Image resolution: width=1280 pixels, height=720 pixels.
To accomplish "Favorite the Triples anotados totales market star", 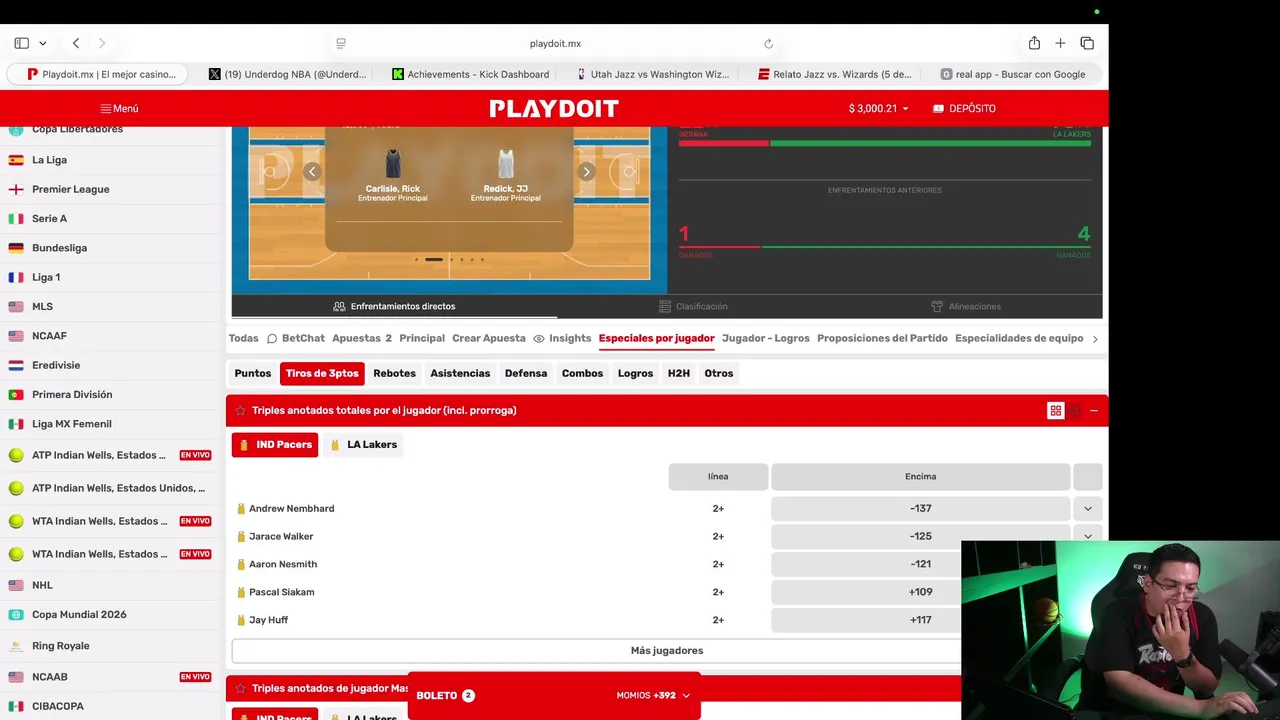I will click(240, 410).
